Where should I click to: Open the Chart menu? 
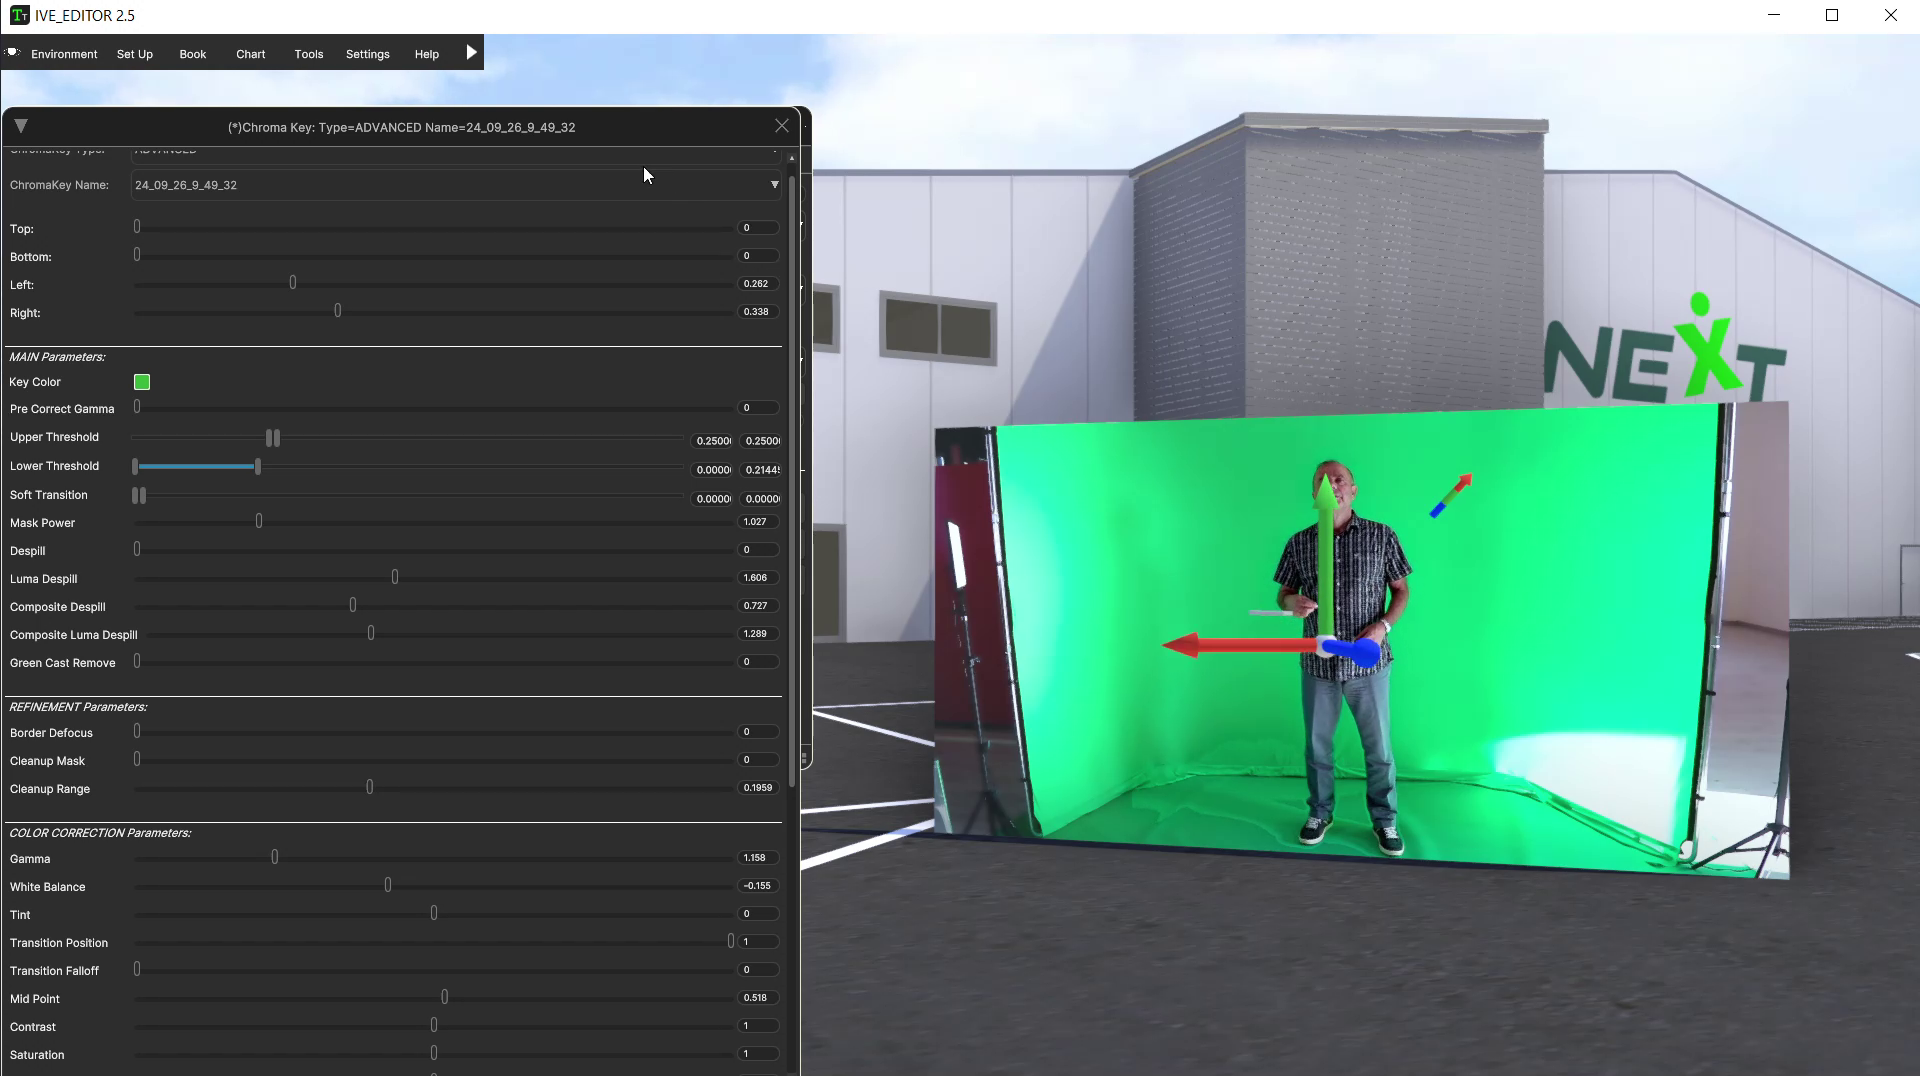pos(249,54)
